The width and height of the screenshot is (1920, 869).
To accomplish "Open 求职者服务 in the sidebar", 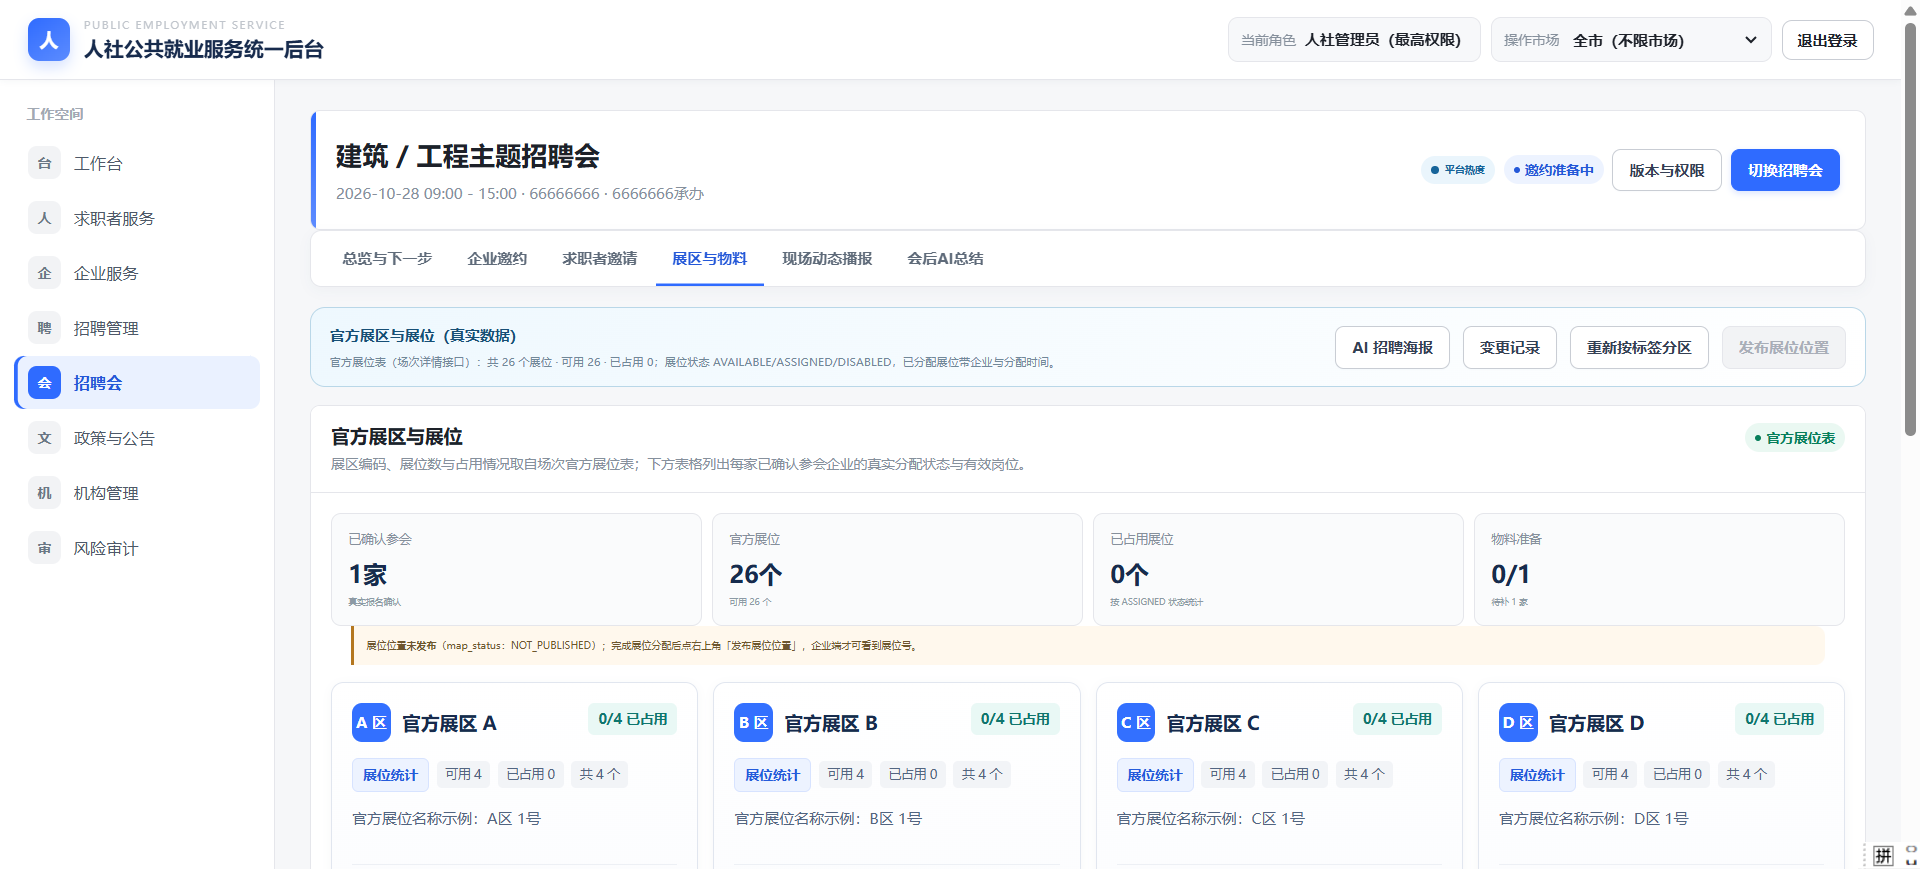I will pyautogui.click(x=137, y=218).
